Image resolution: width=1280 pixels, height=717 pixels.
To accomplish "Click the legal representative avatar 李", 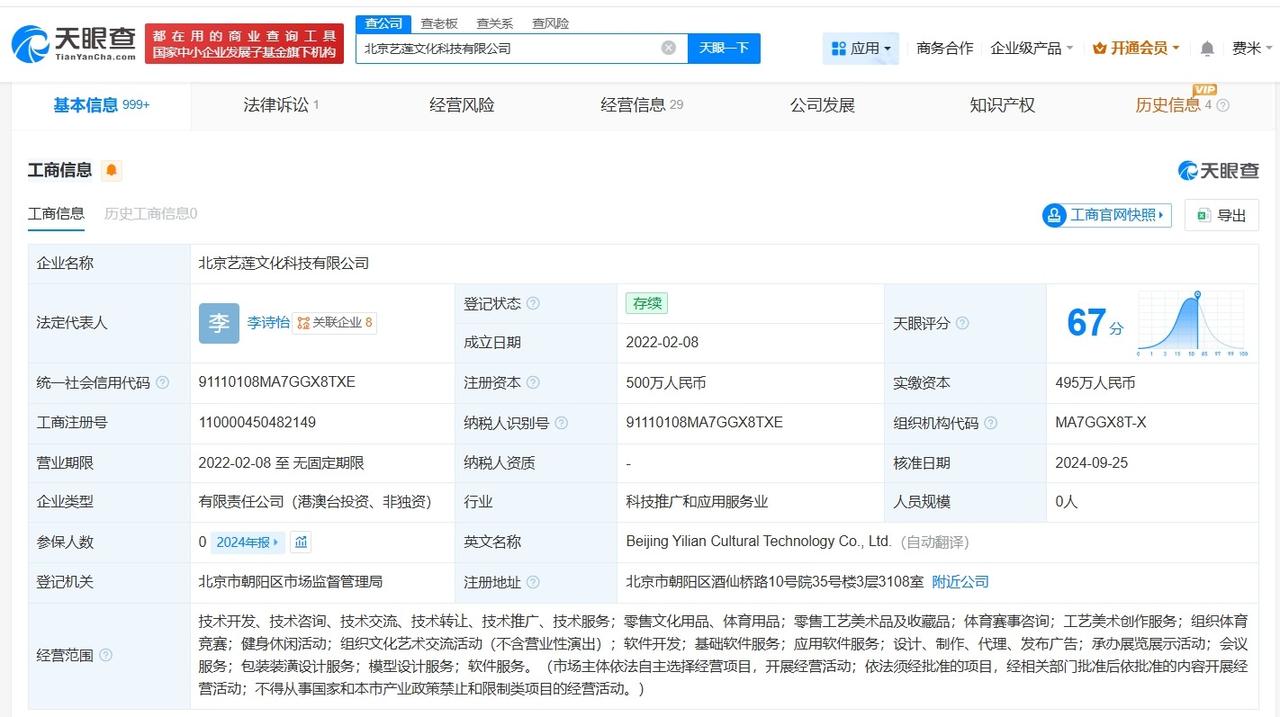I will pyautogui.click(x=218, y=323).
